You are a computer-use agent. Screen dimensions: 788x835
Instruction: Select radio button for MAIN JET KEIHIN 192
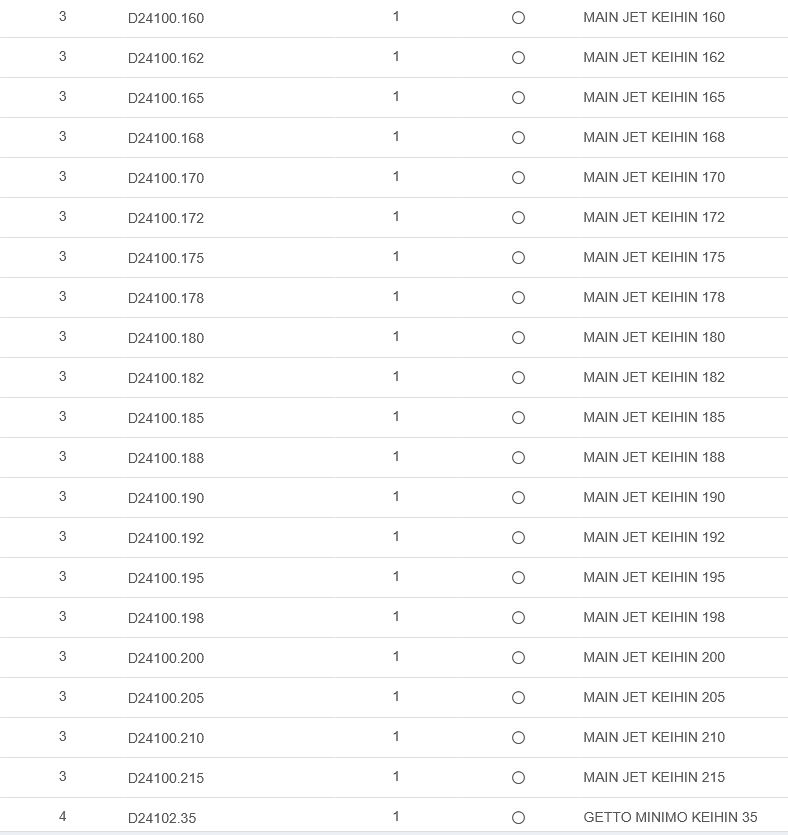tap(518, 538)
